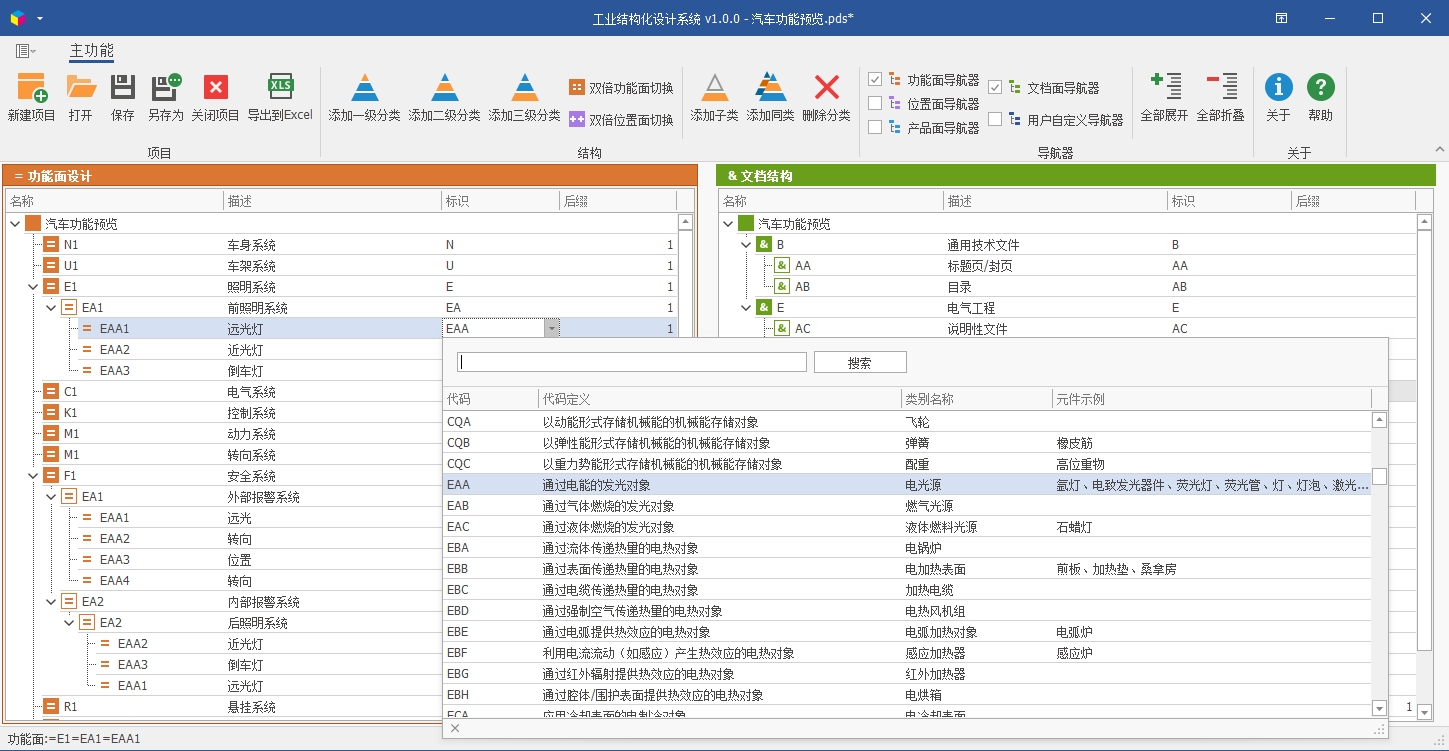Click the 添加子类 add subclass icon
Screen dimensions: 1449x751
(x=714, y=89)
